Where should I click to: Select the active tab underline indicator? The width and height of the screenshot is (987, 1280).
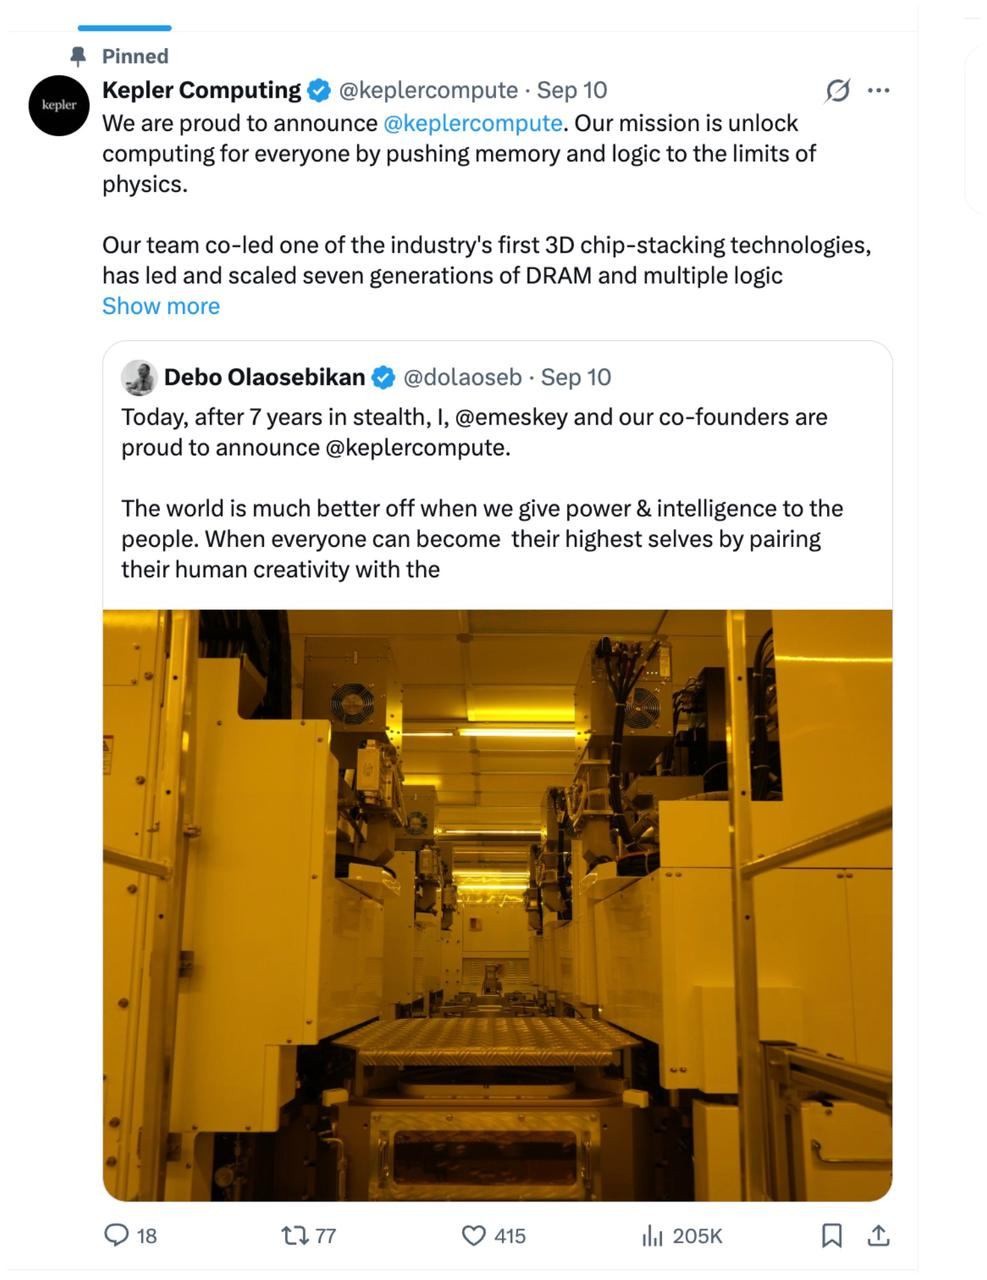coord(124,28)
